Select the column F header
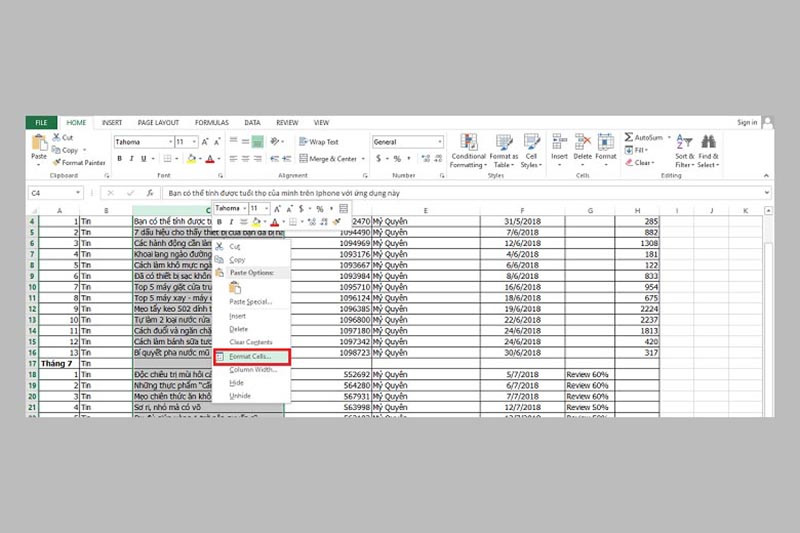Screen dimensions: 800x533 (x=522, y=210)
